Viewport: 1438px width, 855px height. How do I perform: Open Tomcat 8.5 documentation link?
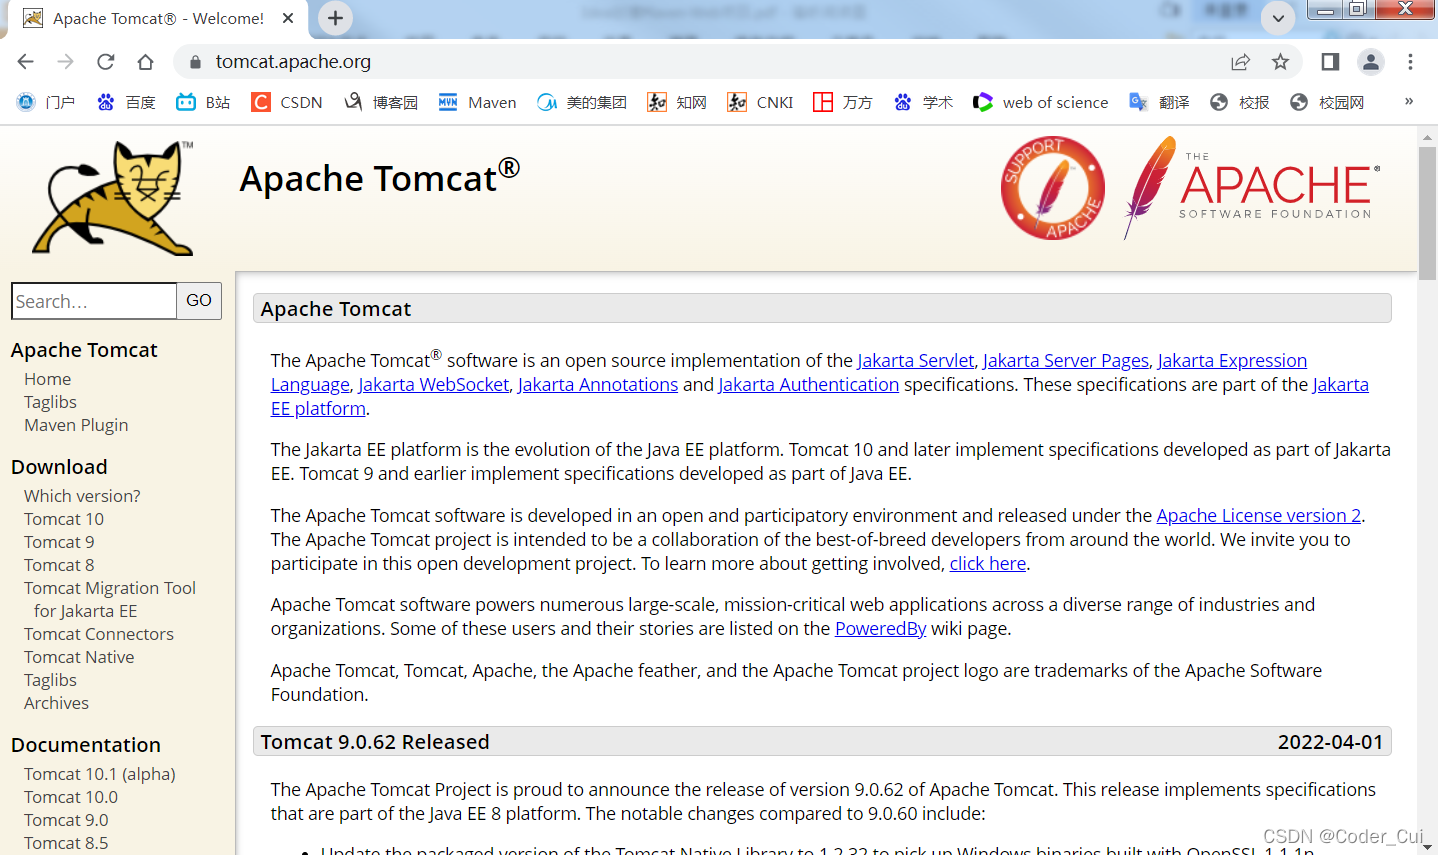(x=66, y=843)
